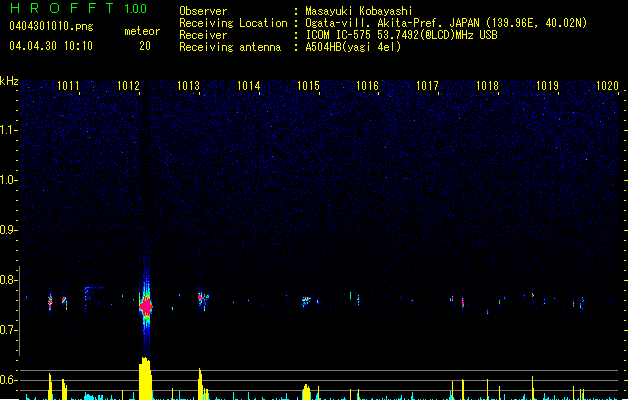The width and height of the screenshot is (629, 400).
Task: Click the 0.6 kHz frequency label
Action: (8, 380)
